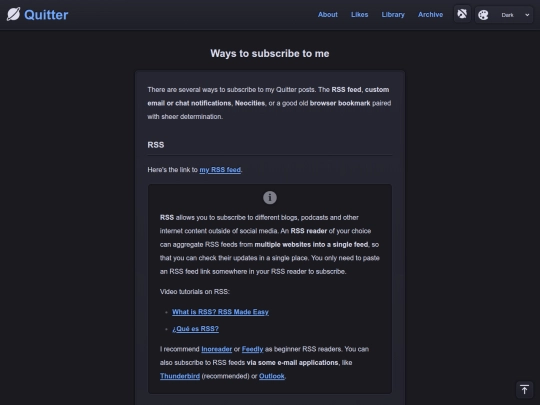The height and width of the screenshot is (405, 540).
Task: Click the RSS section heading
Action: [x=156, y=145]
